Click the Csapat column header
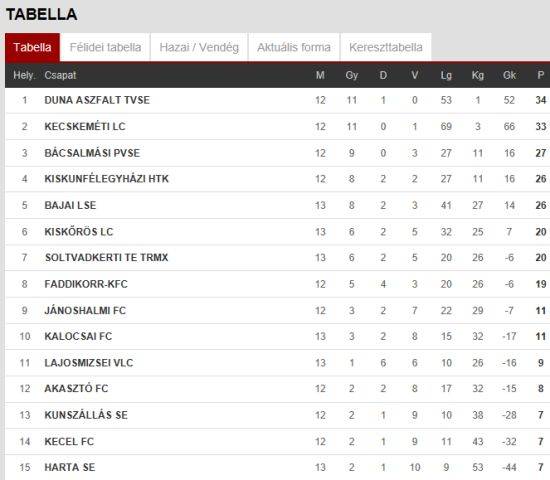Viewport: 550px width, 480px height. (60, 75)
